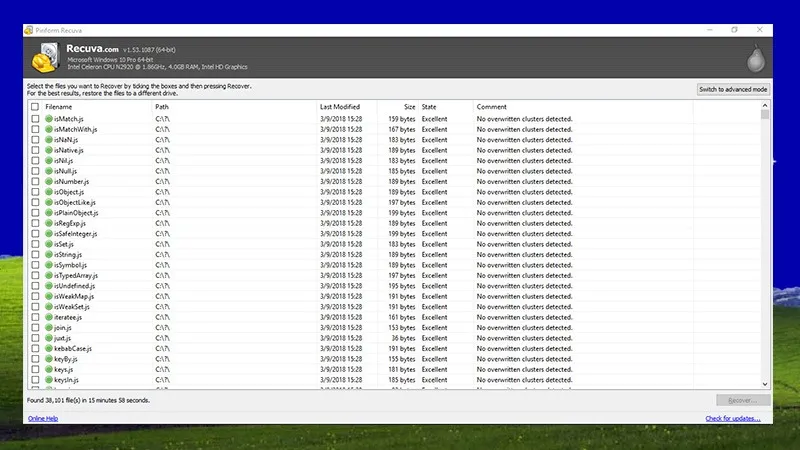
Task: Tick the checkbox for keysIn.js
Action: (x=35, y=380)
